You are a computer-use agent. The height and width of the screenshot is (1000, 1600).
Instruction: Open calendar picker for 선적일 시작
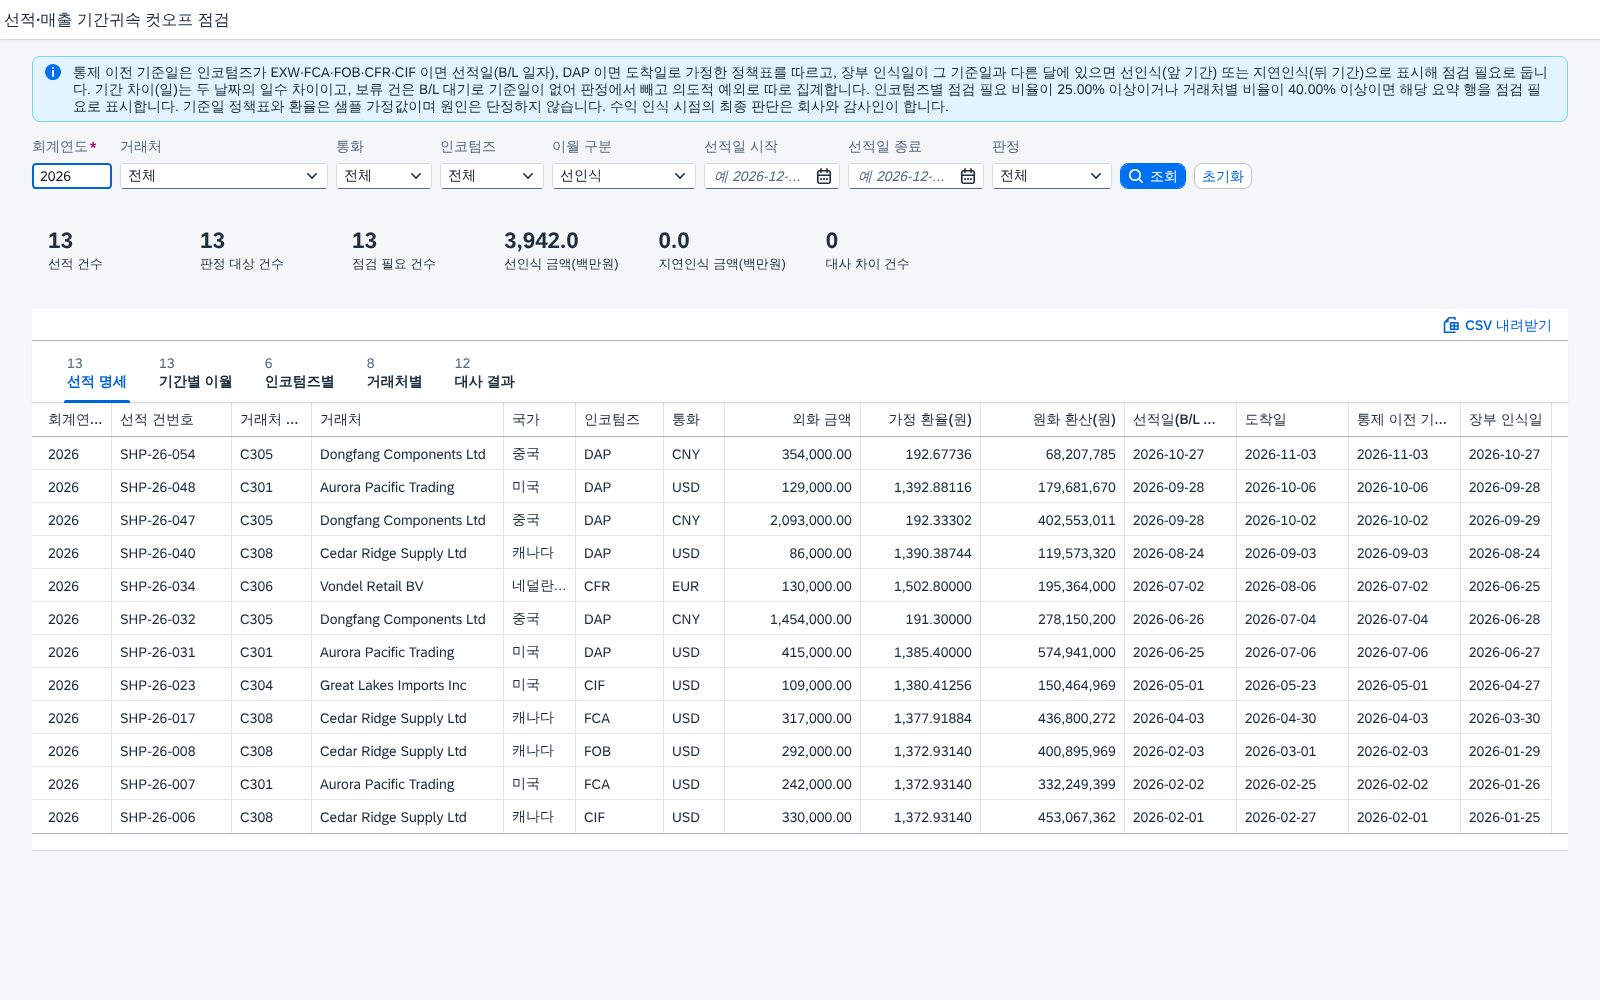coord(824,176)
